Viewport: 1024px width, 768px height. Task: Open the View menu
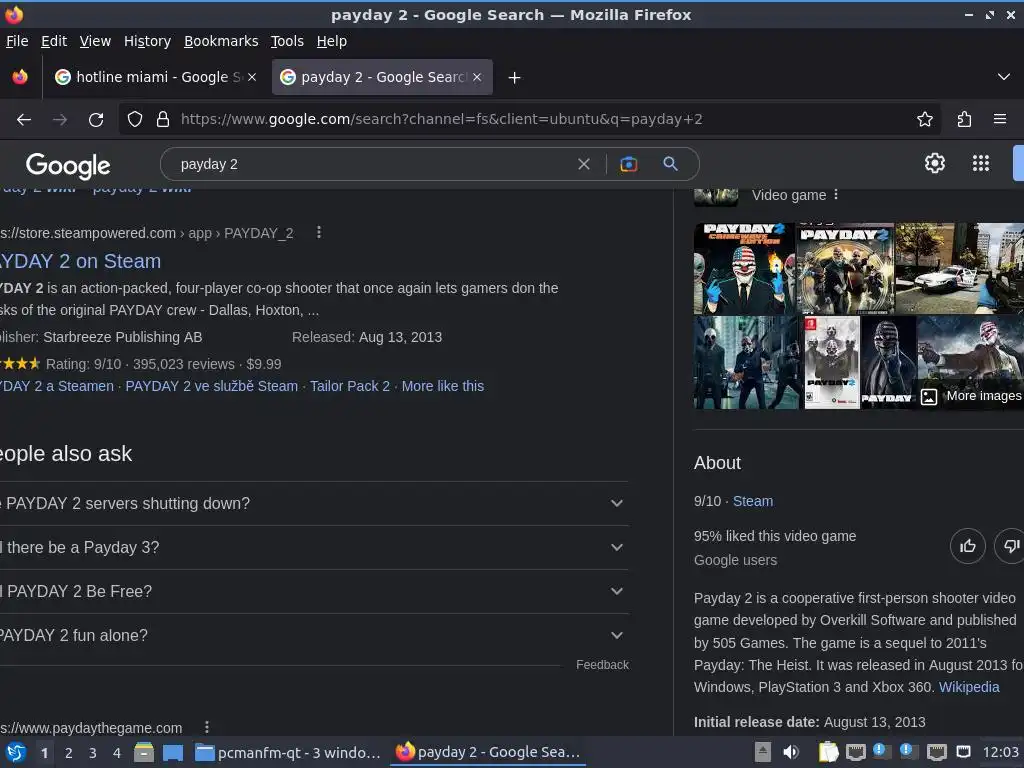[95, 41]
